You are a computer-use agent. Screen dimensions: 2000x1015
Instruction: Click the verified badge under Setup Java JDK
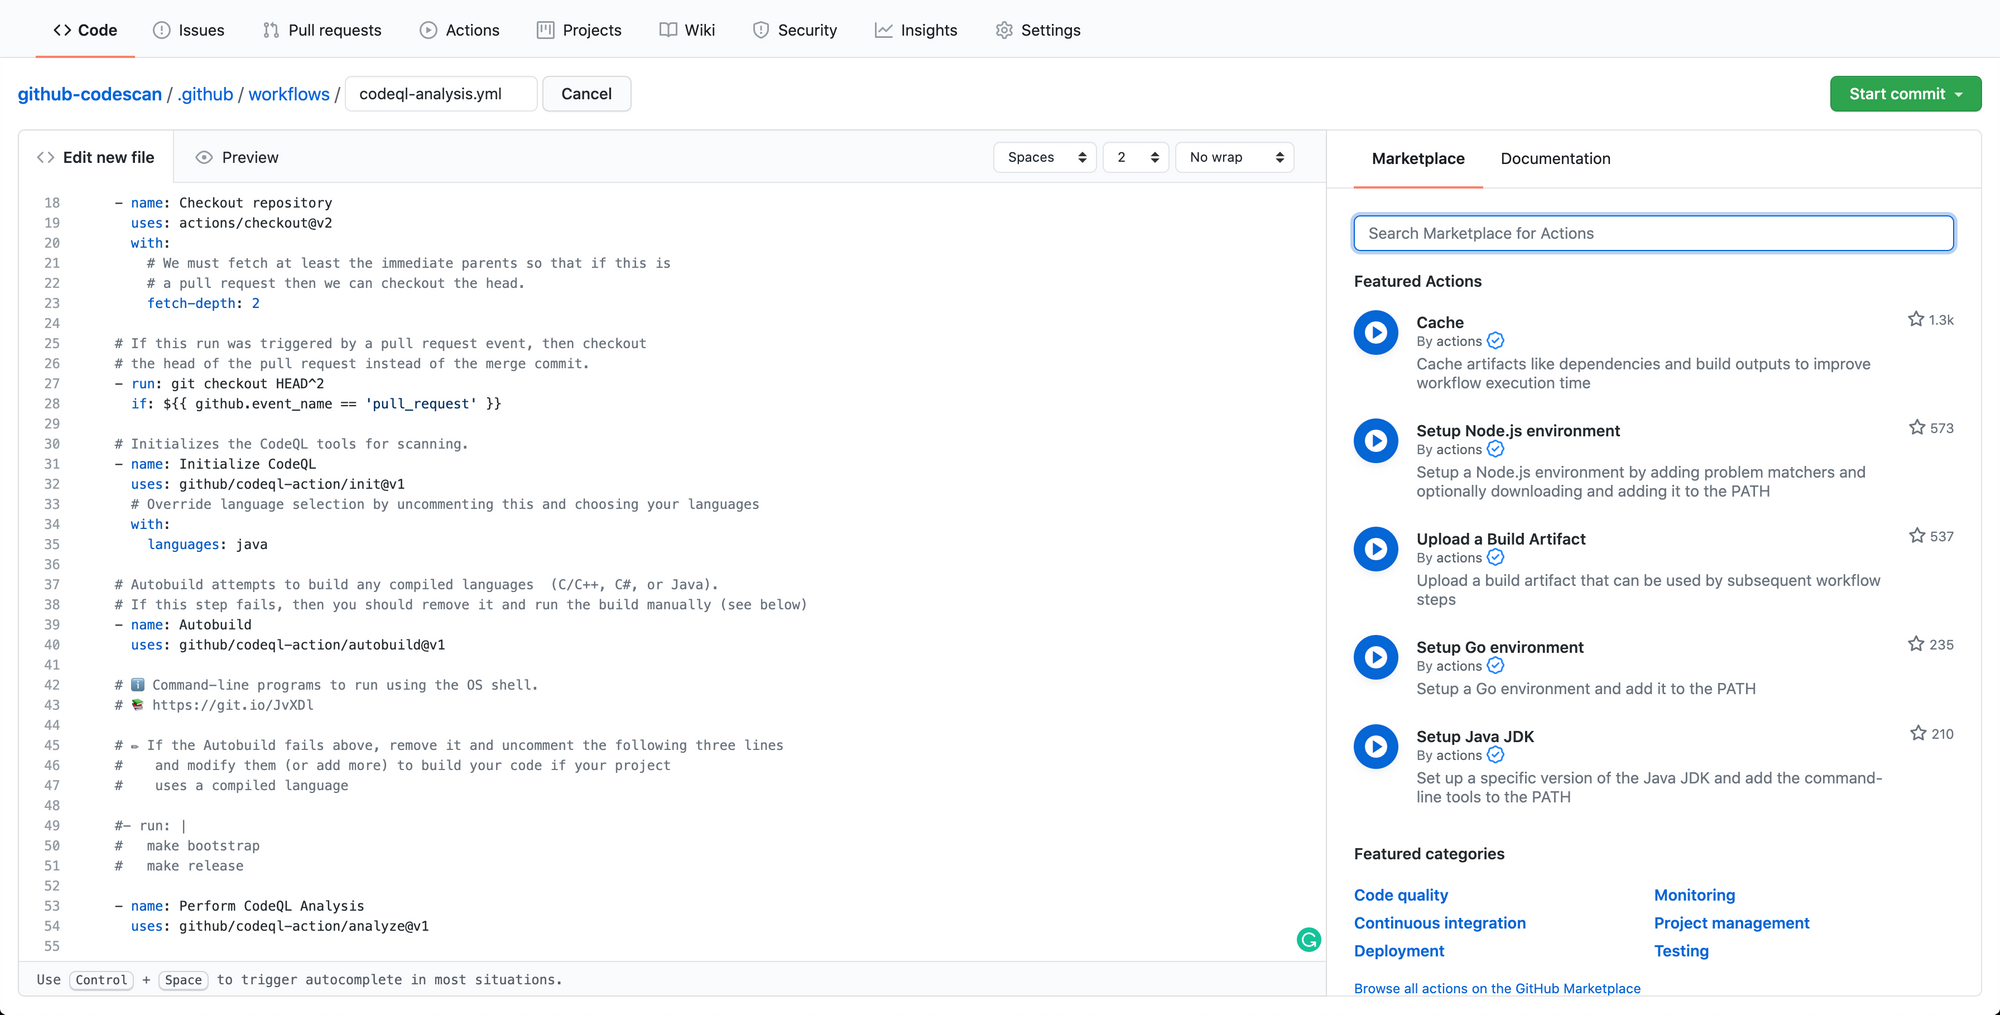coord(1496,754)
